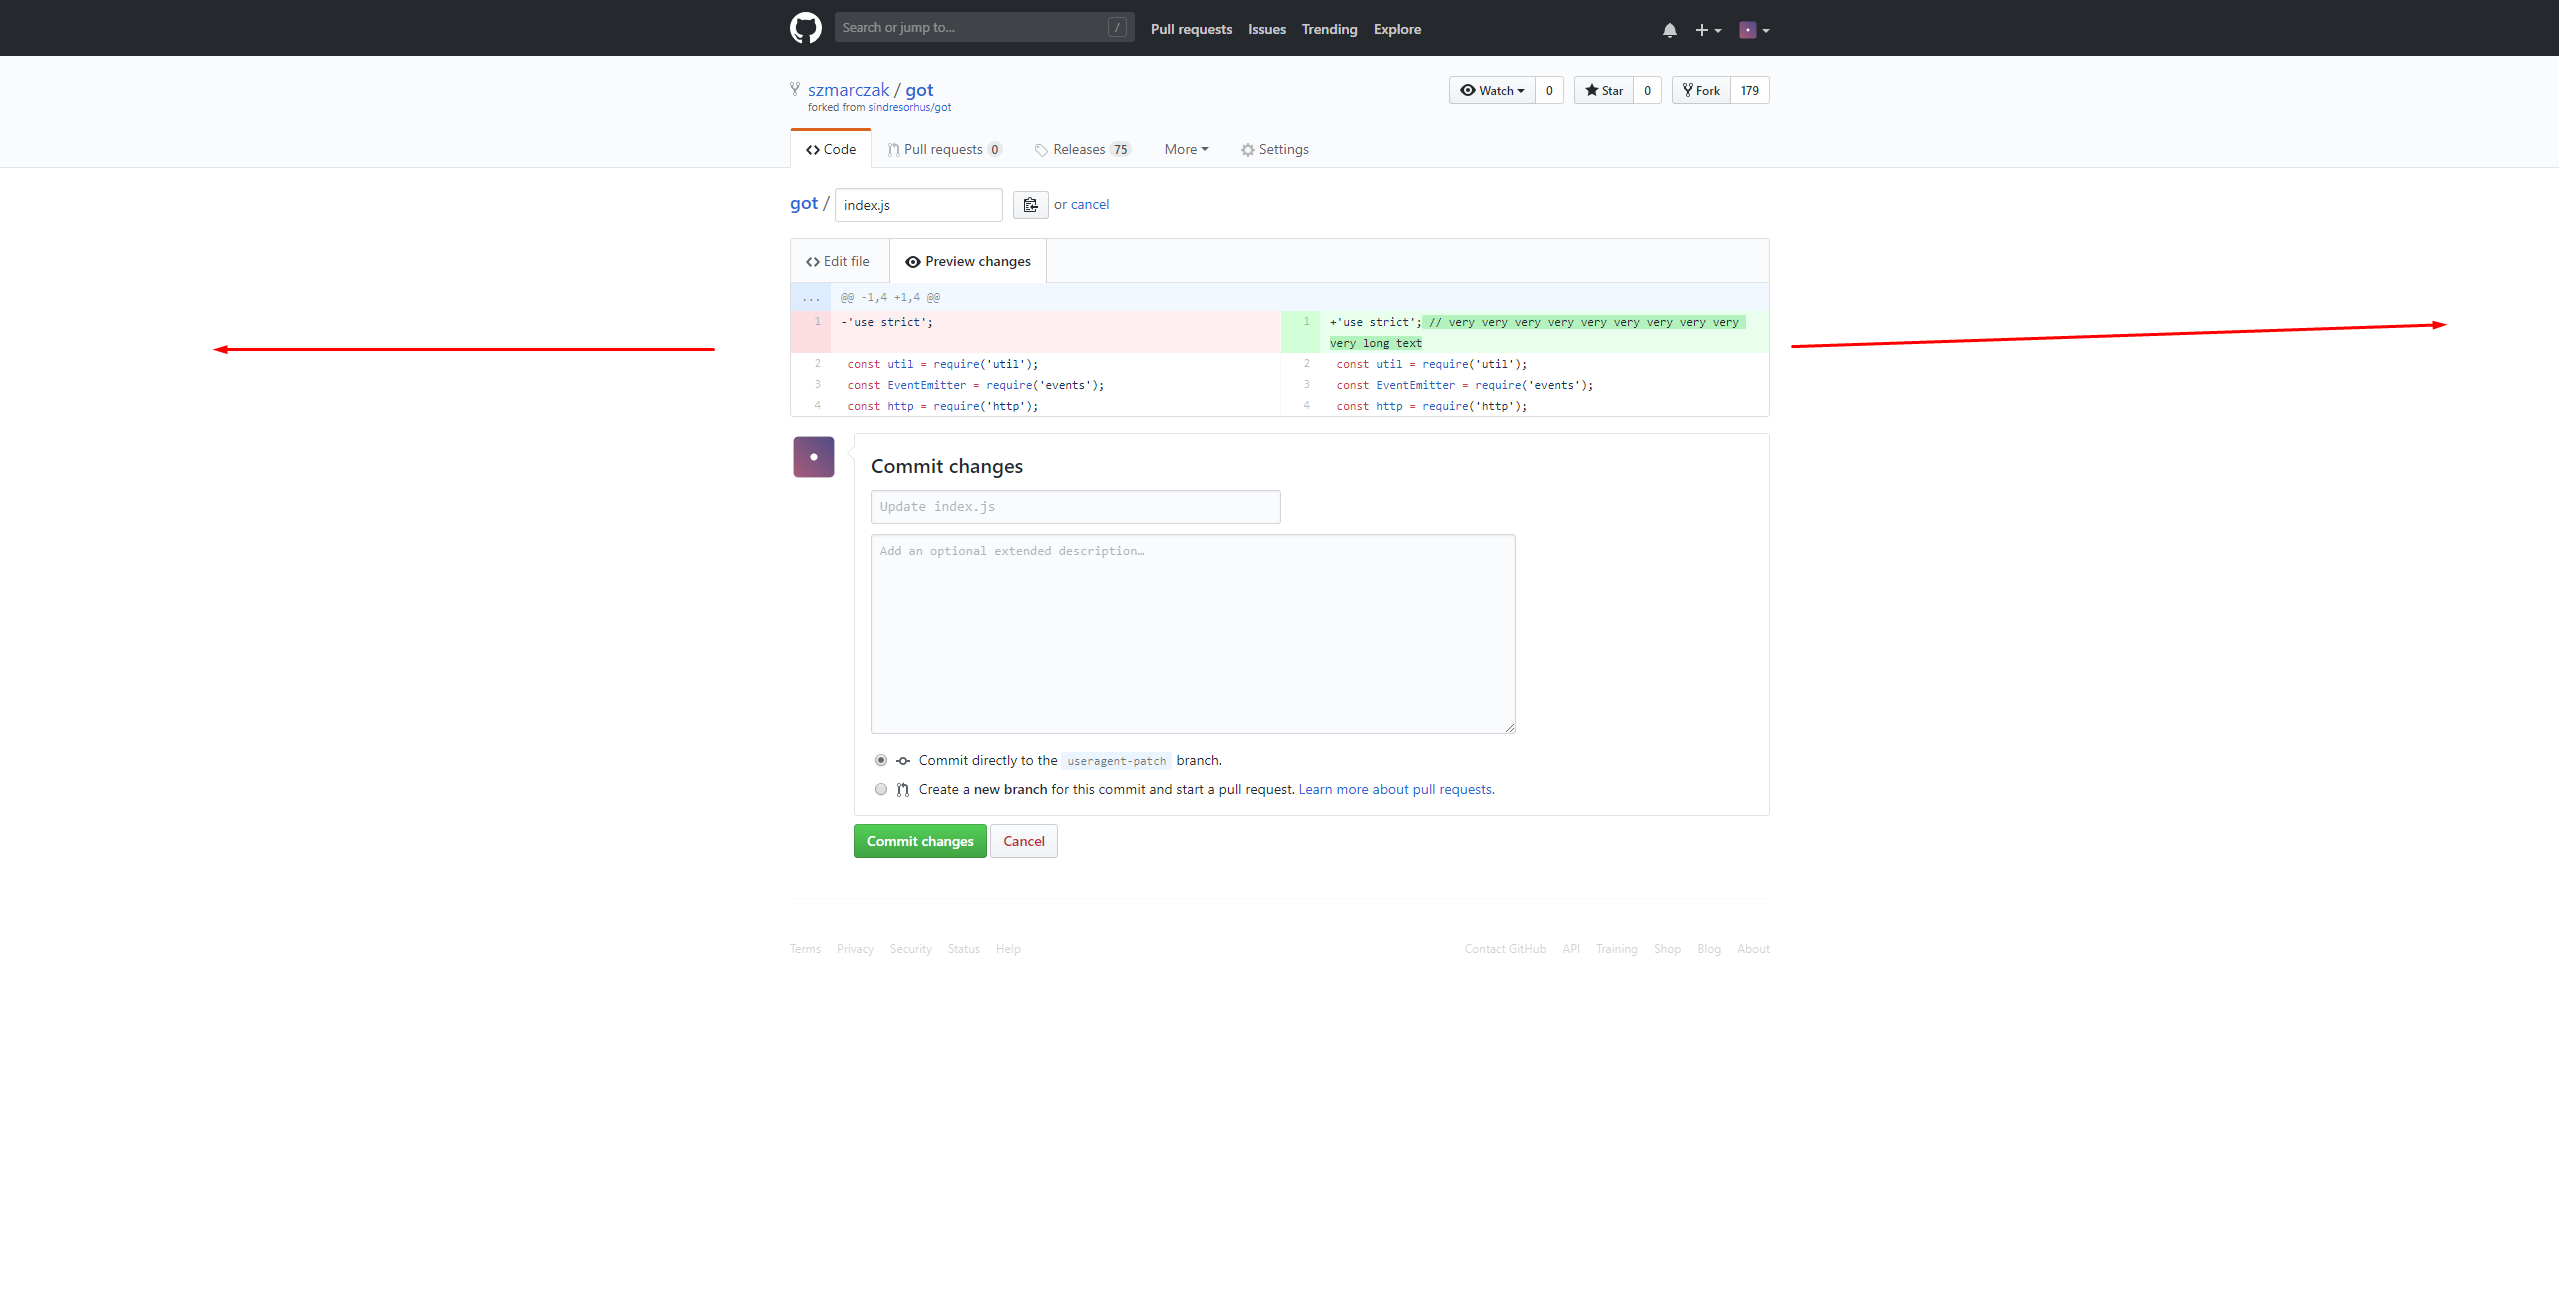Open Trending in top navigation
This screenshot has width=2559, height=1306.
pyautogui.click(x=1329, y=29)
